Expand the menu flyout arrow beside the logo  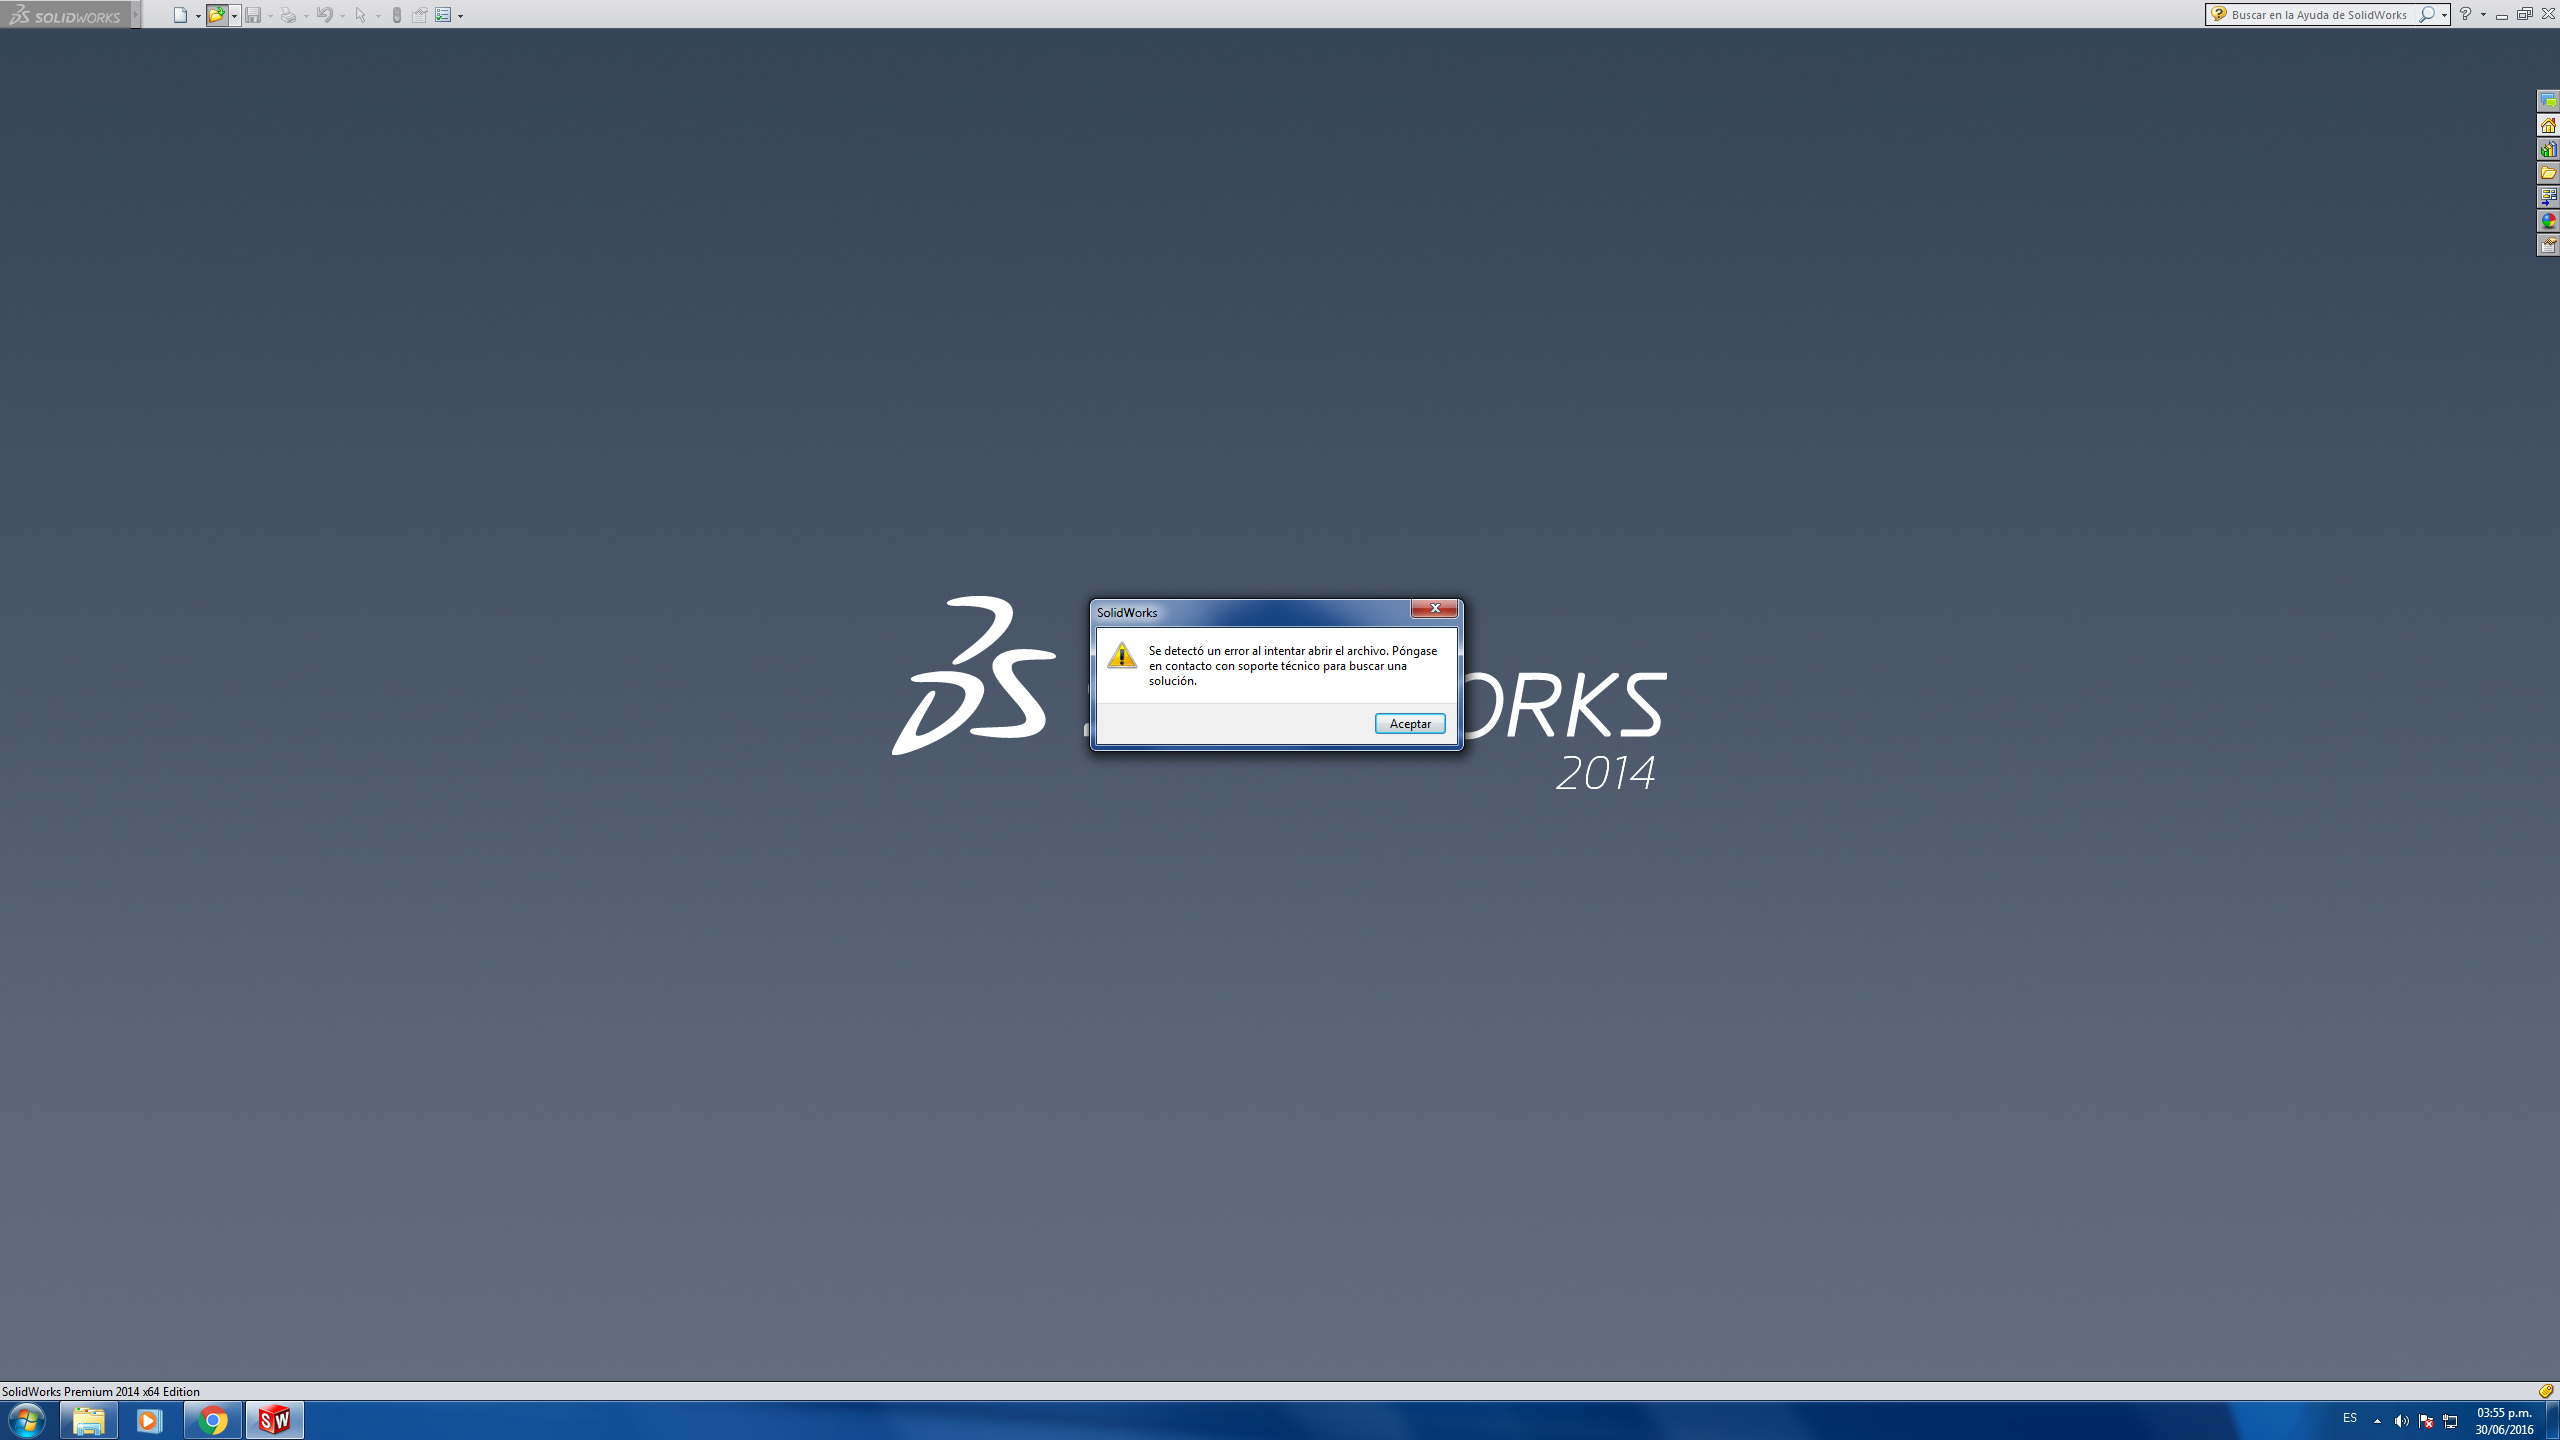coord(136,15)
